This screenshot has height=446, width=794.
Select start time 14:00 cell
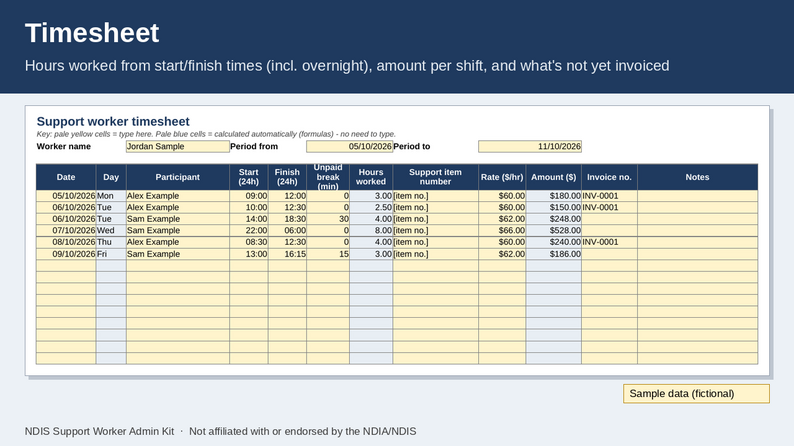click(x=249, y=219)
